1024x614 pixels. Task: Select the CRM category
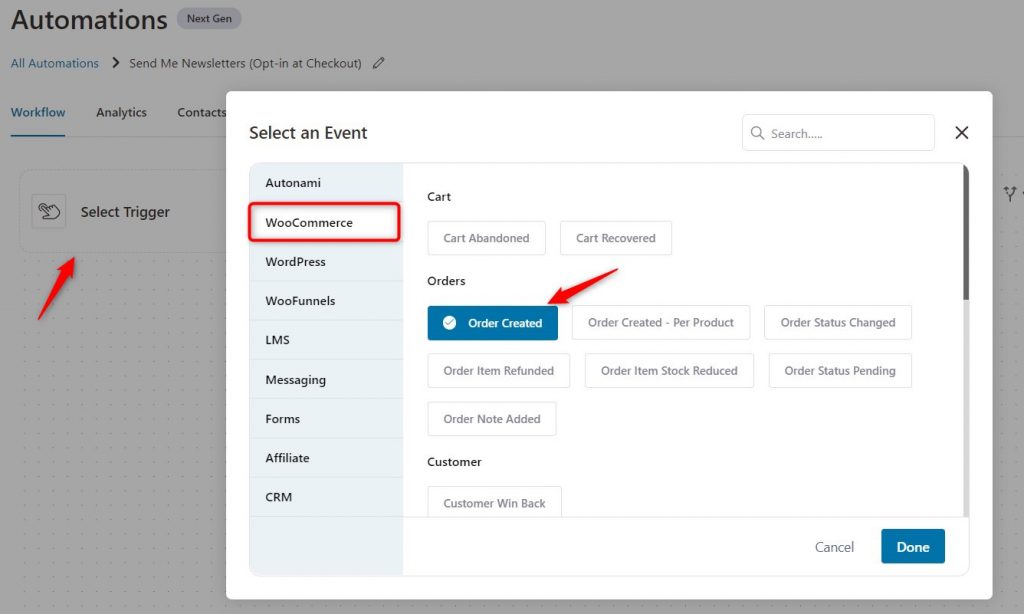pos(326,497)
